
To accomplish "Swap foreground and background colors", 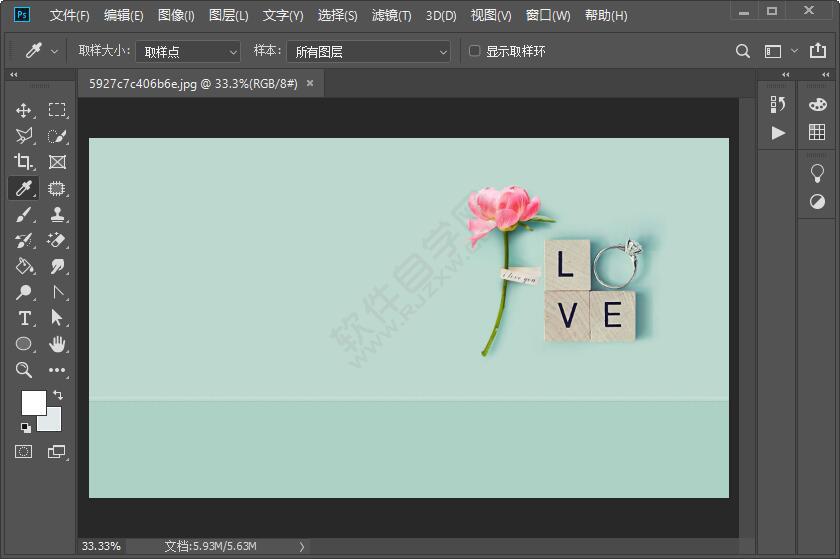I will point(57,395).
